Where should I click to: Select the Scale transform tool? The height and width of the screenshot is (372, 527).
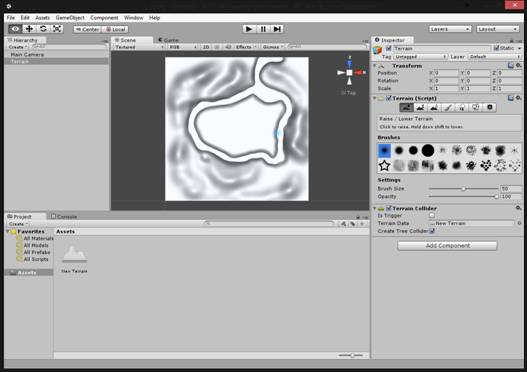tap(57, 29)
